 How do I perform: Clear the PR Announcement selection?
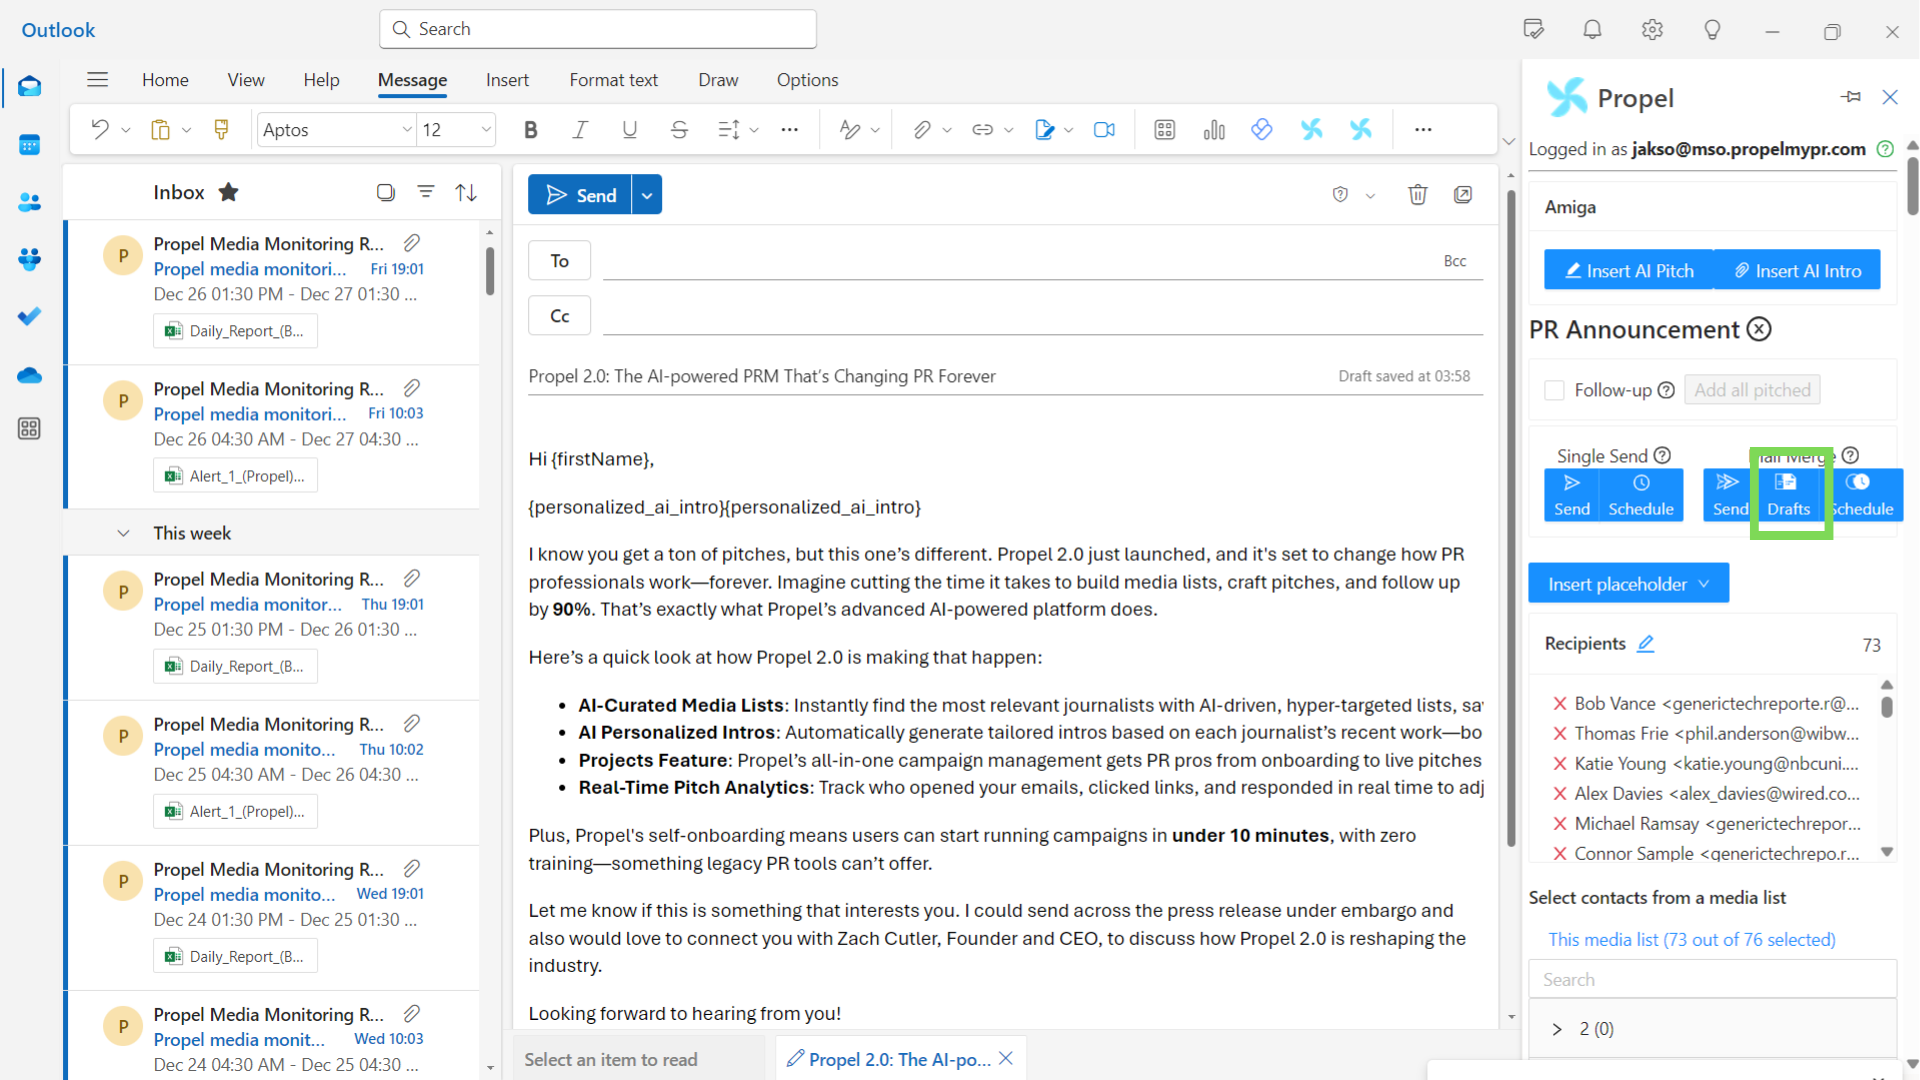click(x=1759, y=329)
